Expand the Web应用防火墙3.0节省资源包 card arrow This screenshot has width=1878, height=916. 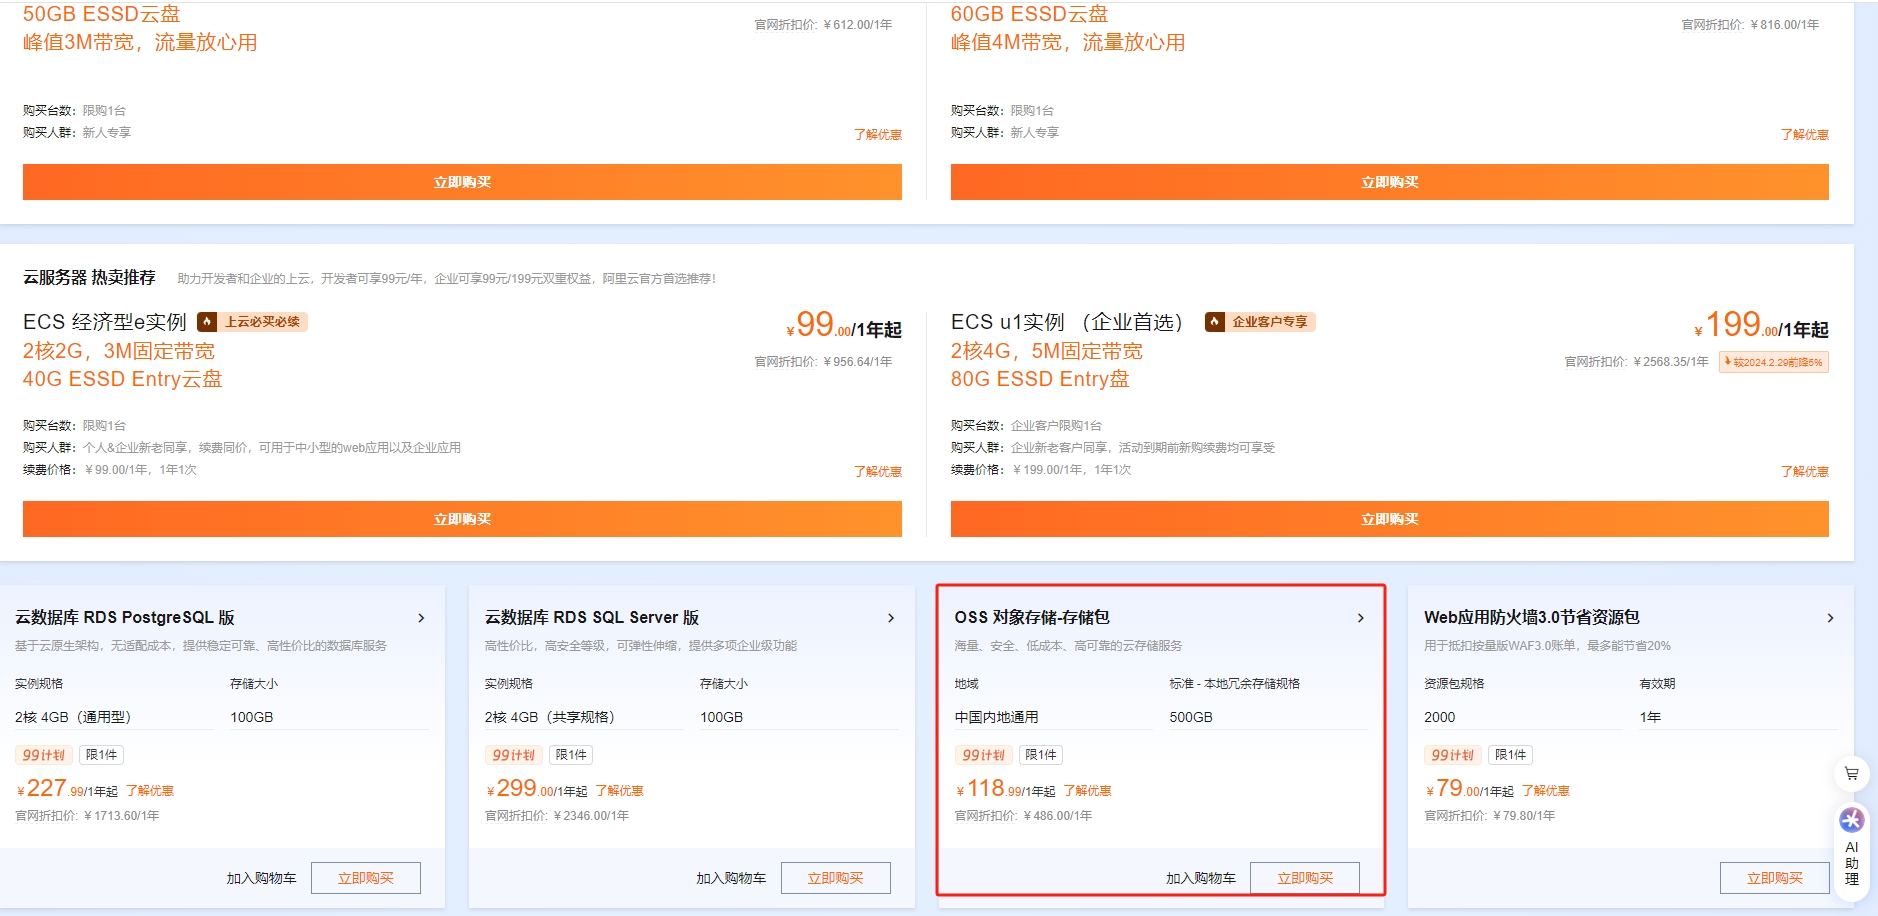point(1830,618)
